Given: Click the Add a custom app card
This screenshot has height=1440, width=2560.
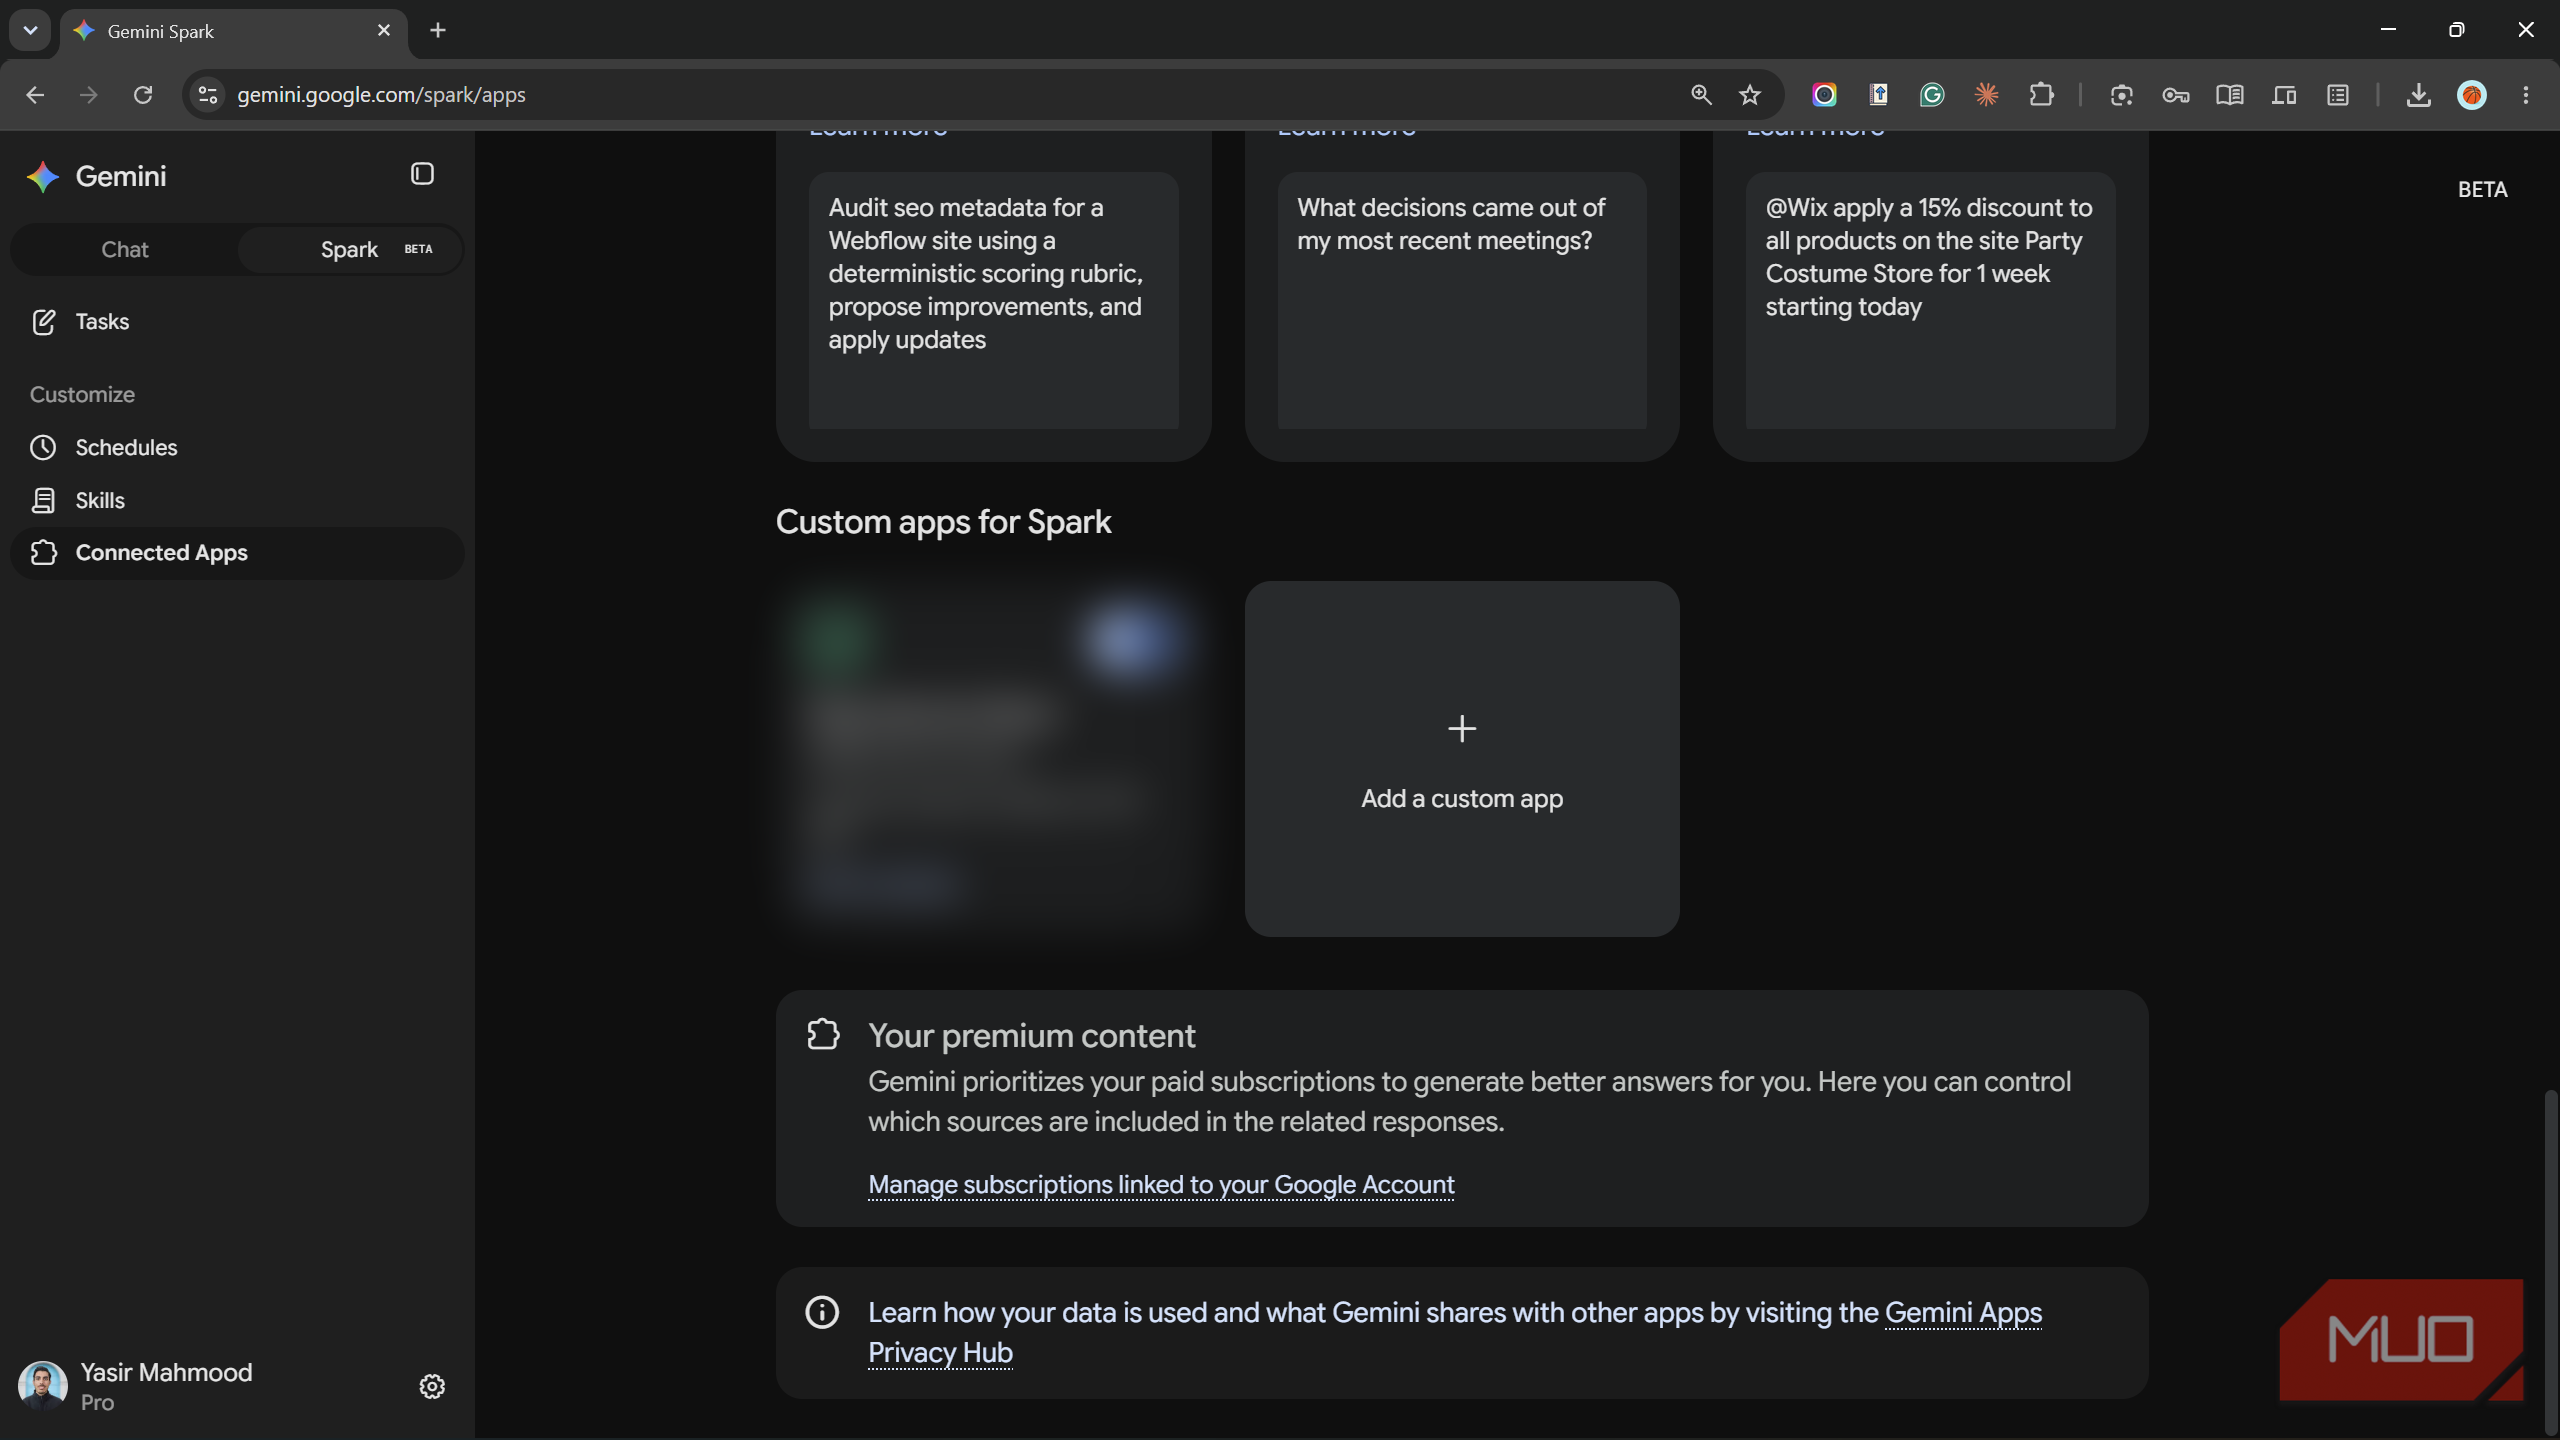Looking at the screenshot, I should tap(1462, 759).
